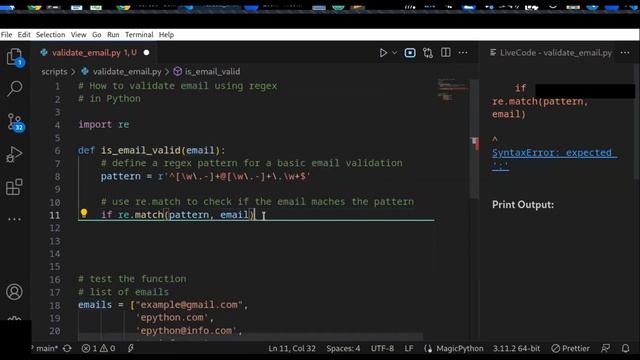This screenshot has height=360, width=640.
Task: Show additional activity bar views ellipsis
Action: [x=14, y=219]
